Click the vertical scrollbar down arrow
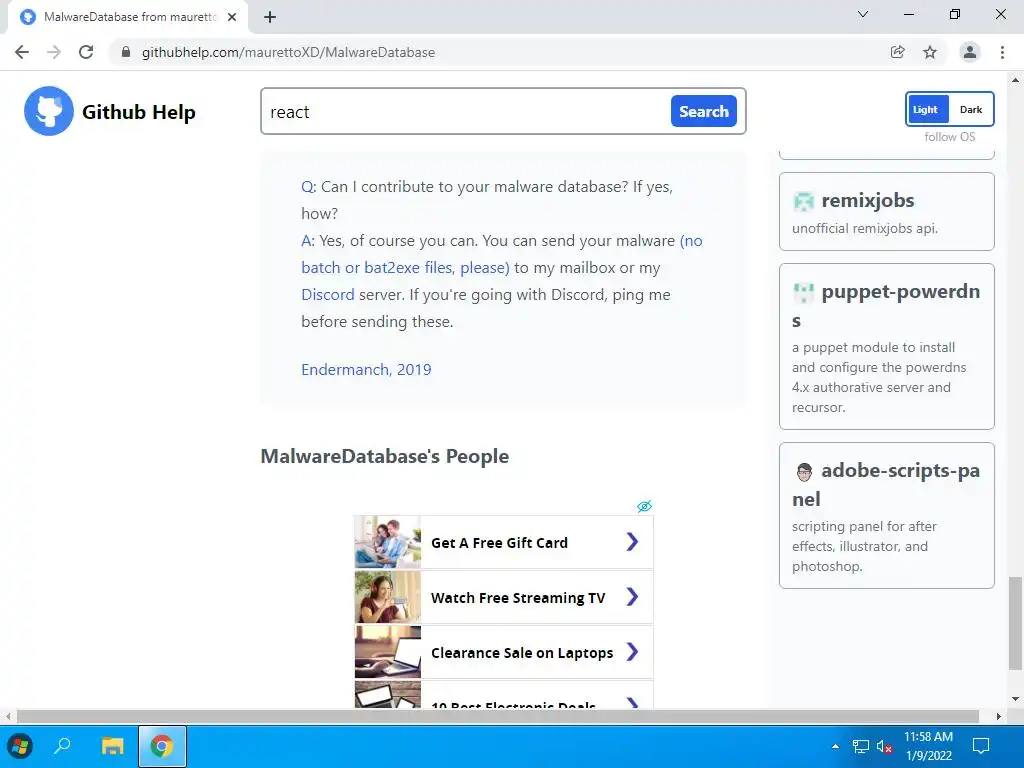 click(x=1015, y=699)
